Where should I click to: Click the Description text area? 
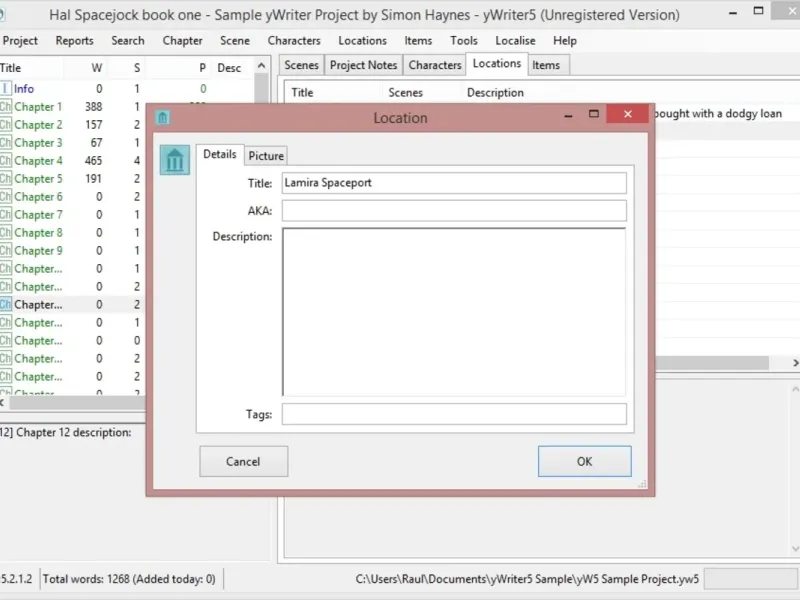[x=454, y=312]
